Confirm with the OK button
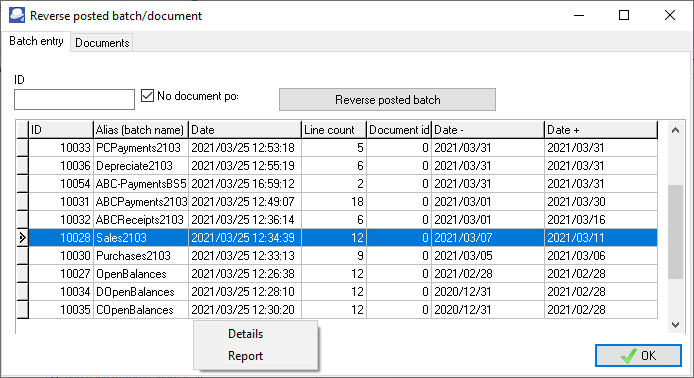Image resolution: width=694 pixels, height=378 pixels. click(x=638, y=355)
